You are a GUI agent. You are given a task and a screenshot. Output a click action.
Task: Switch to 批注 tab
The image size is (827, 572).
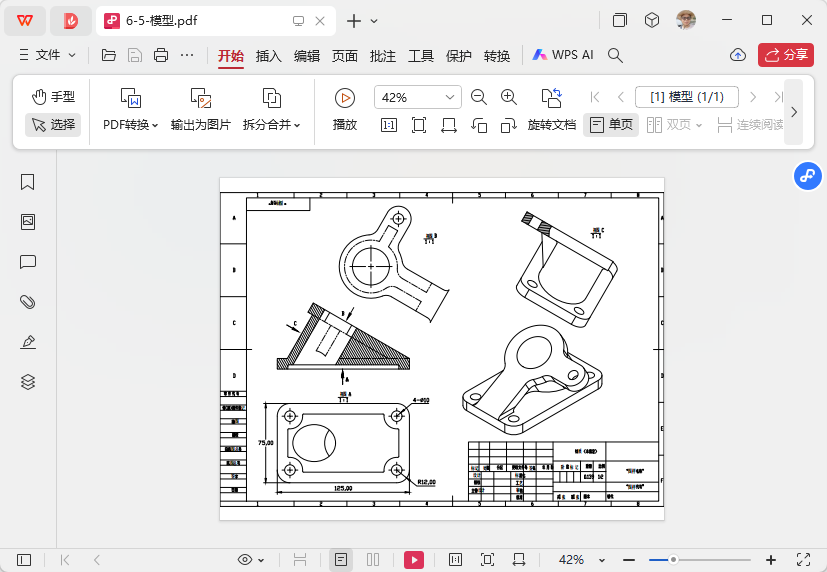tap(382, 55)
